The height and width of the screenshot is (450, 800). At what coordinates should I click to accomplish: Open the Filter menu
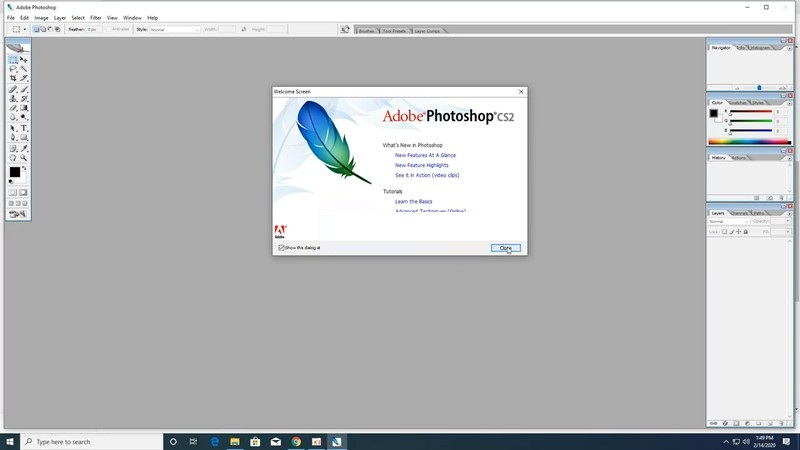coord(95,18)
